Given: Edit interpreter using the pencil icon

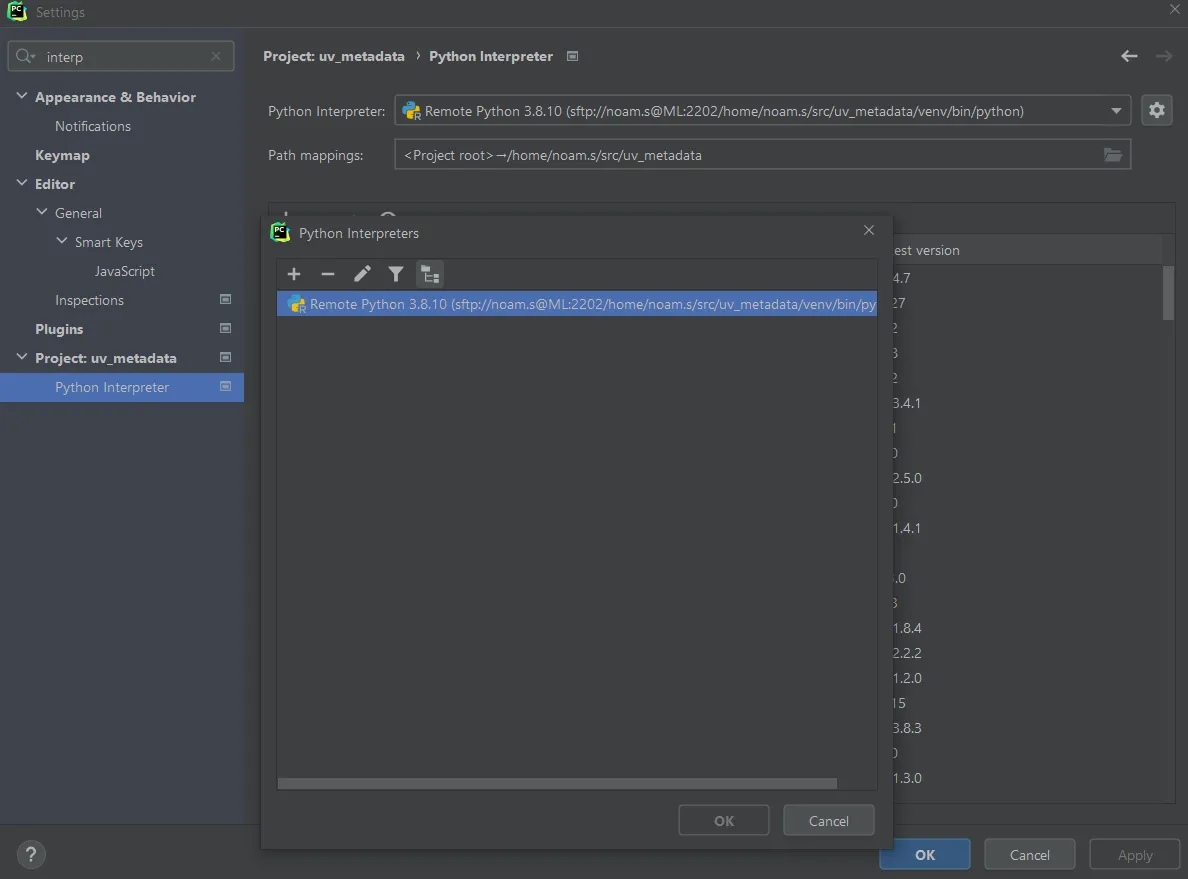Looking at the screenshot, I should (362, 274).
